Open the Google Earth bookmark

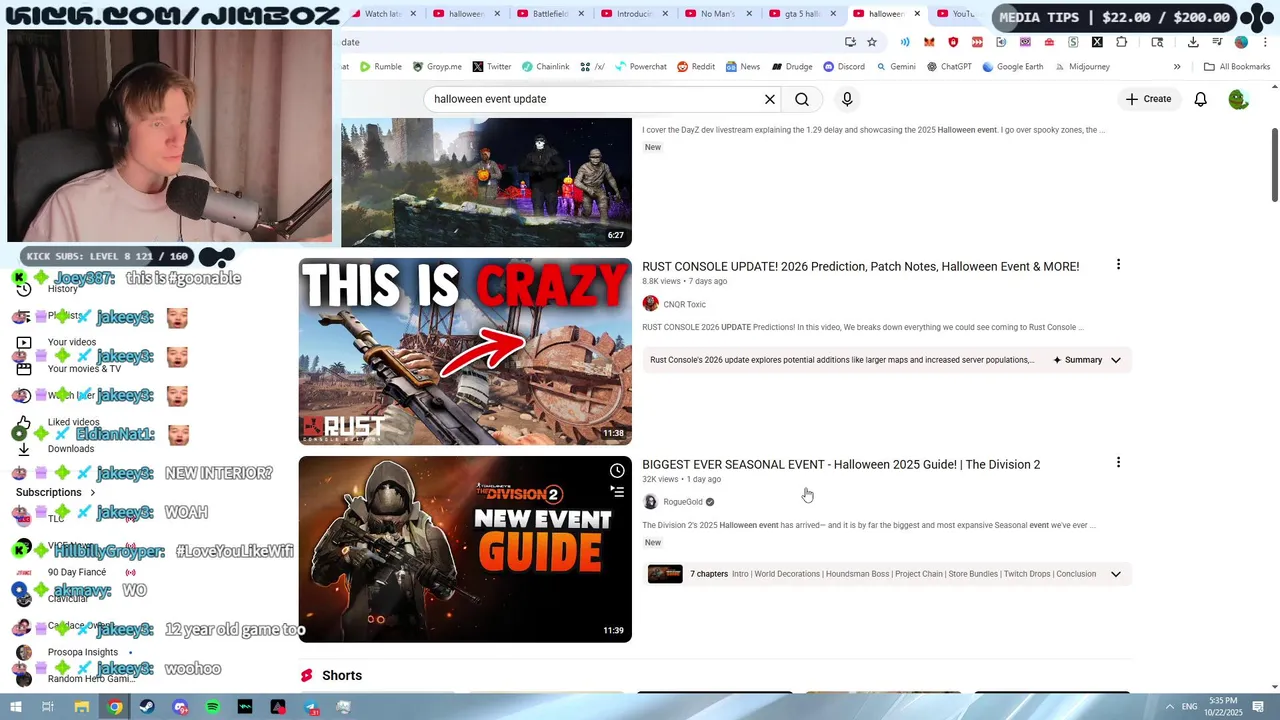[x=1013, y=67]
